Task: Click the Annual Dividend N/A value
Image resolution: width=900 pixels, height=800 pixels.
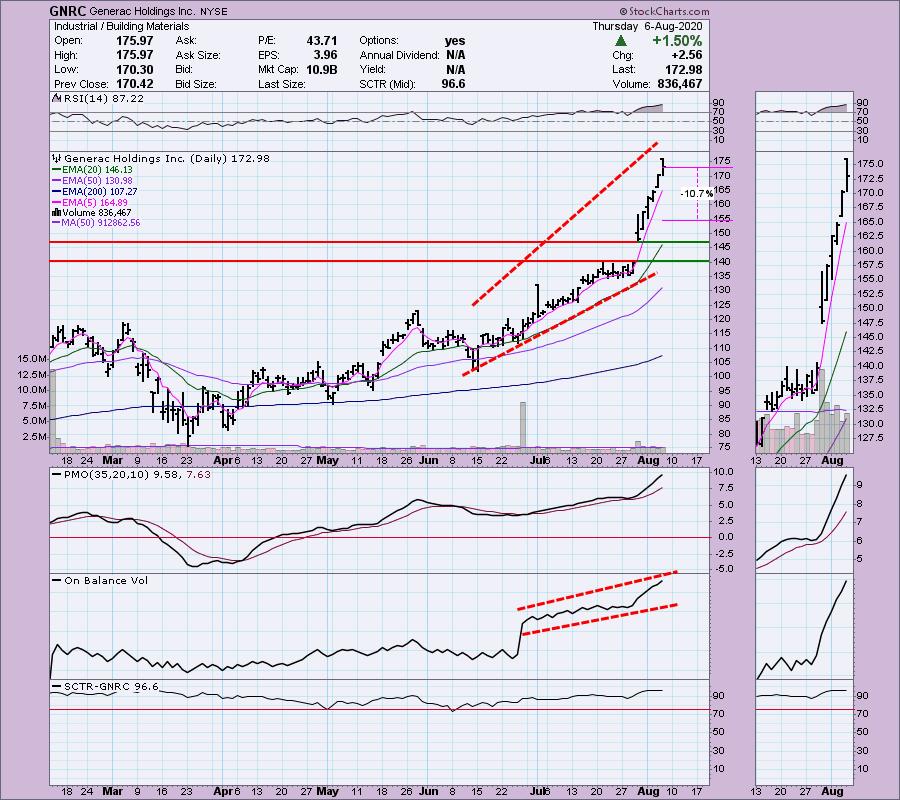Action: pyautogui.click(x=455, y=55)
